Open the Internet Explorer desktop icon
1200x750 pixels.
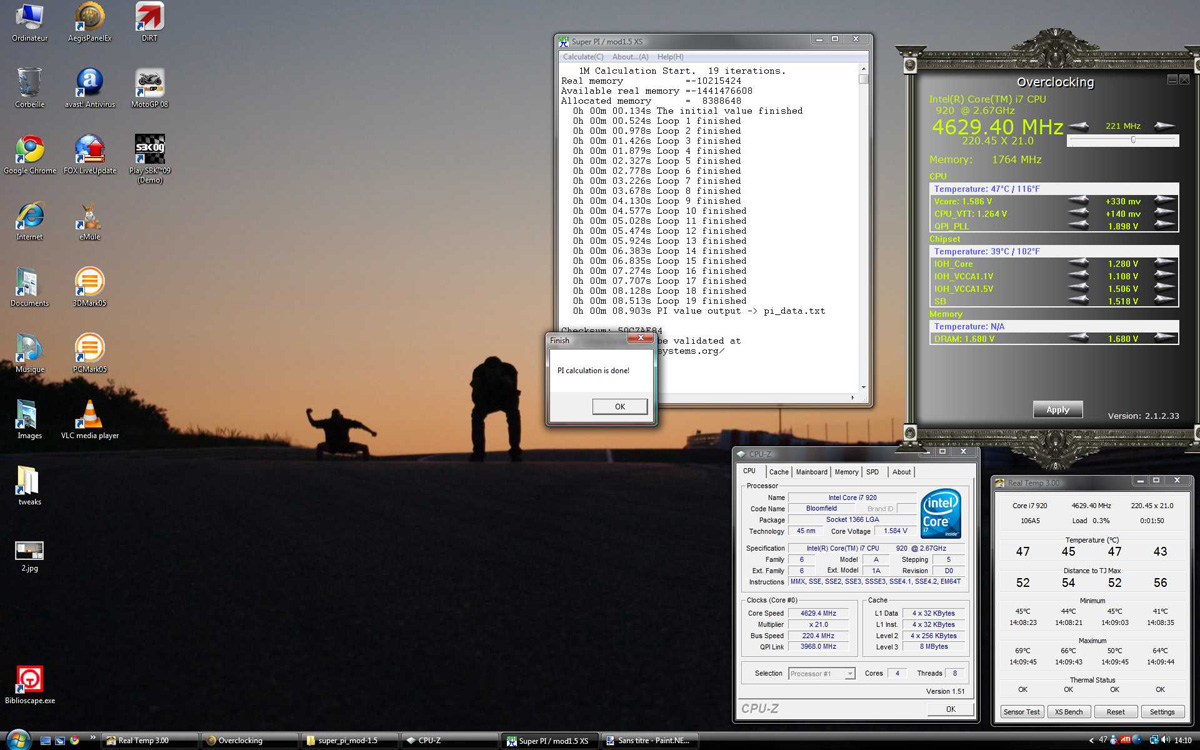tap(30, 221)
